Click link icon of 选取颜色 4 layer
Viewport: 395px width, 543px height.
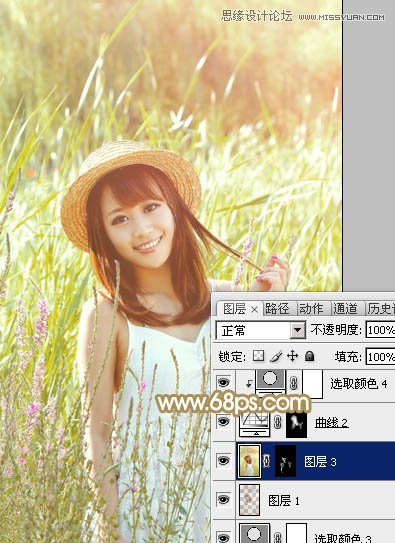click(294, 383)
